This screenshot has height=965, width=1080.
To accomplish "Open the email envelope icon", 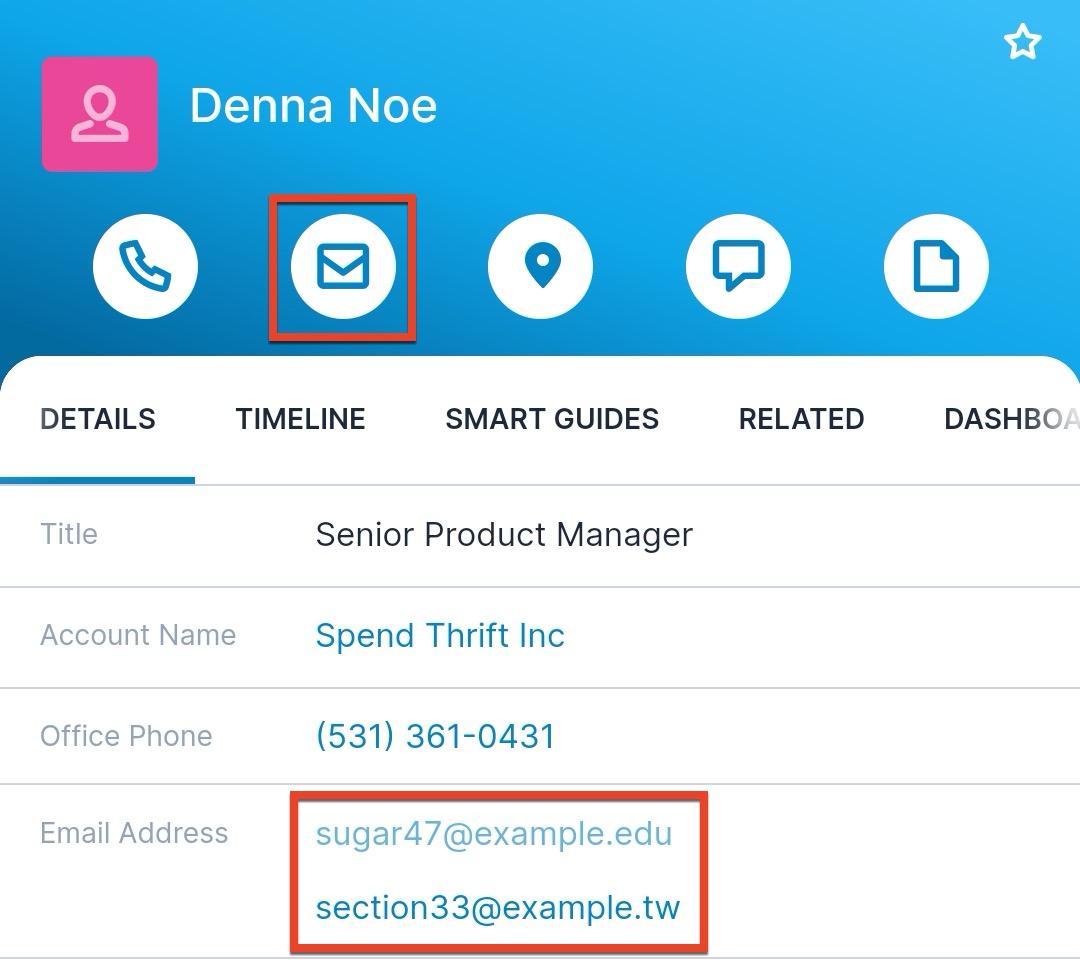I will [x=343, y=267].
